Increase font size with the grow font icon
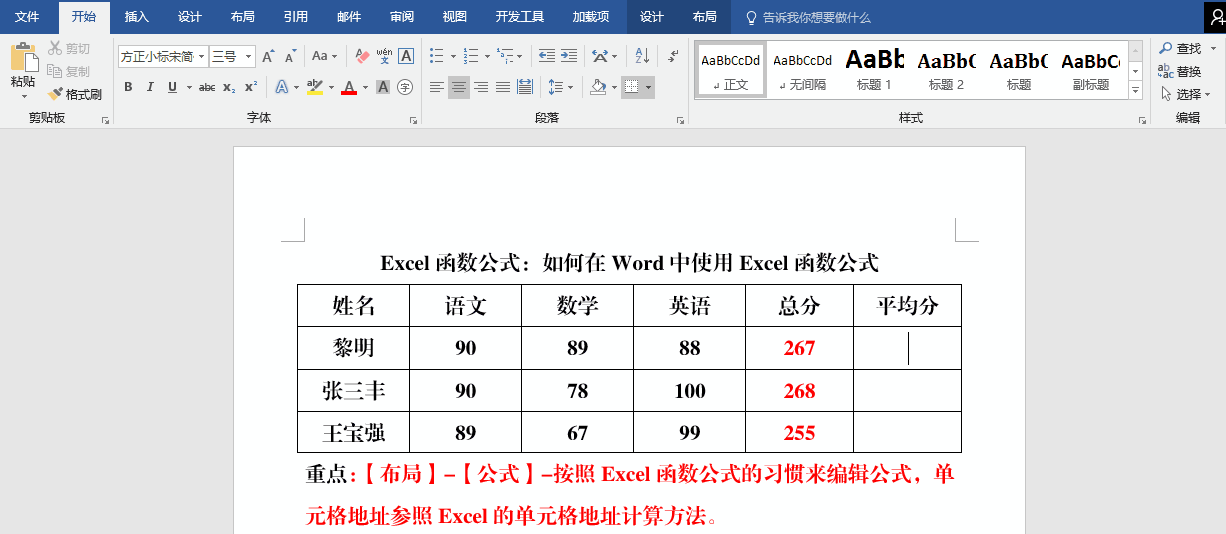Viewport: 1226px width, 534px height. [268, 57]
